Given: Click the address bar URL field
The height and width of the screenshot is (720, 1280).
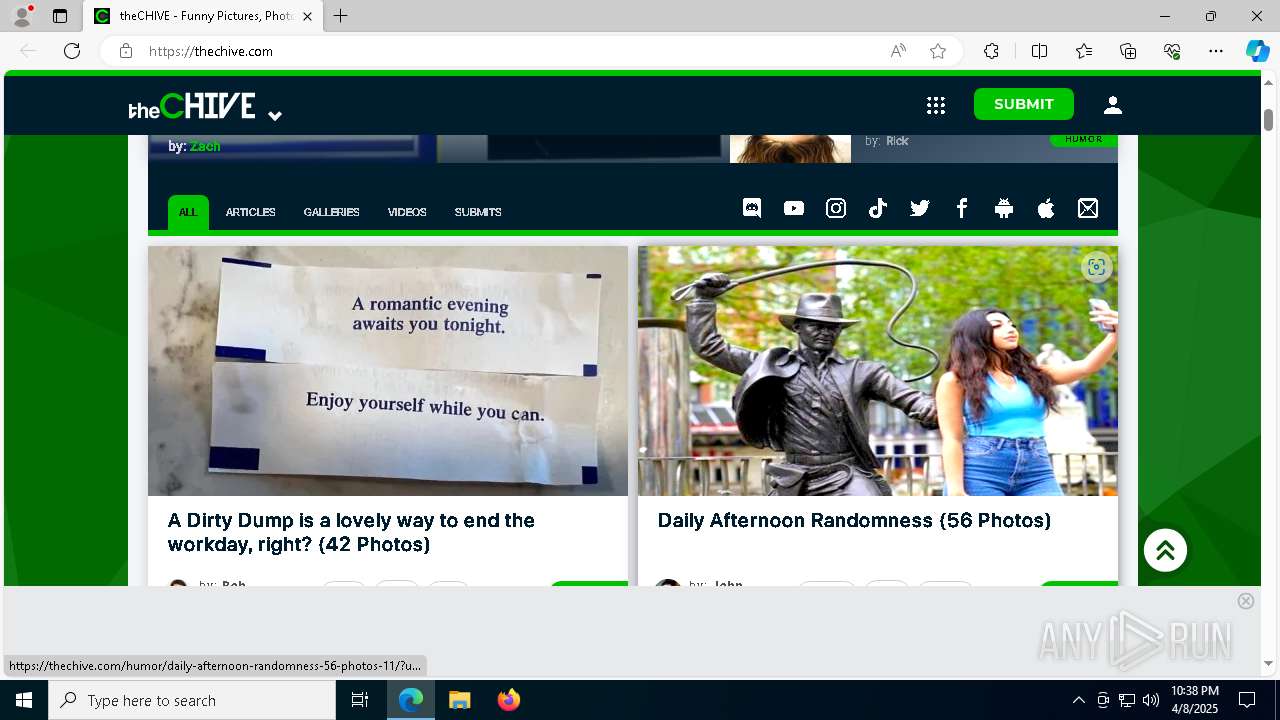Looking at the screenshot, I should click(x=510, y=51).
